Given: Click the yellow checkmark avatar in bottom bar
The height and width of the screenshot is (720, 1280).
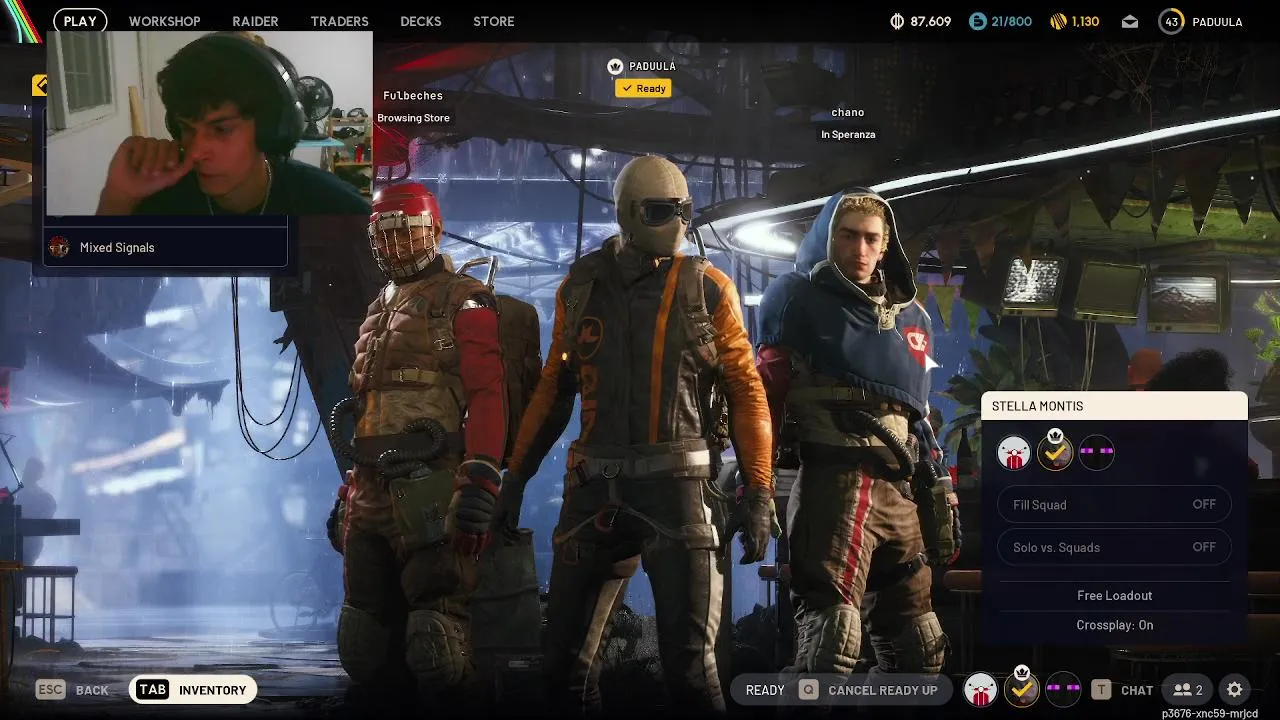Looking at the screenshot, I should click(1022, 688).
